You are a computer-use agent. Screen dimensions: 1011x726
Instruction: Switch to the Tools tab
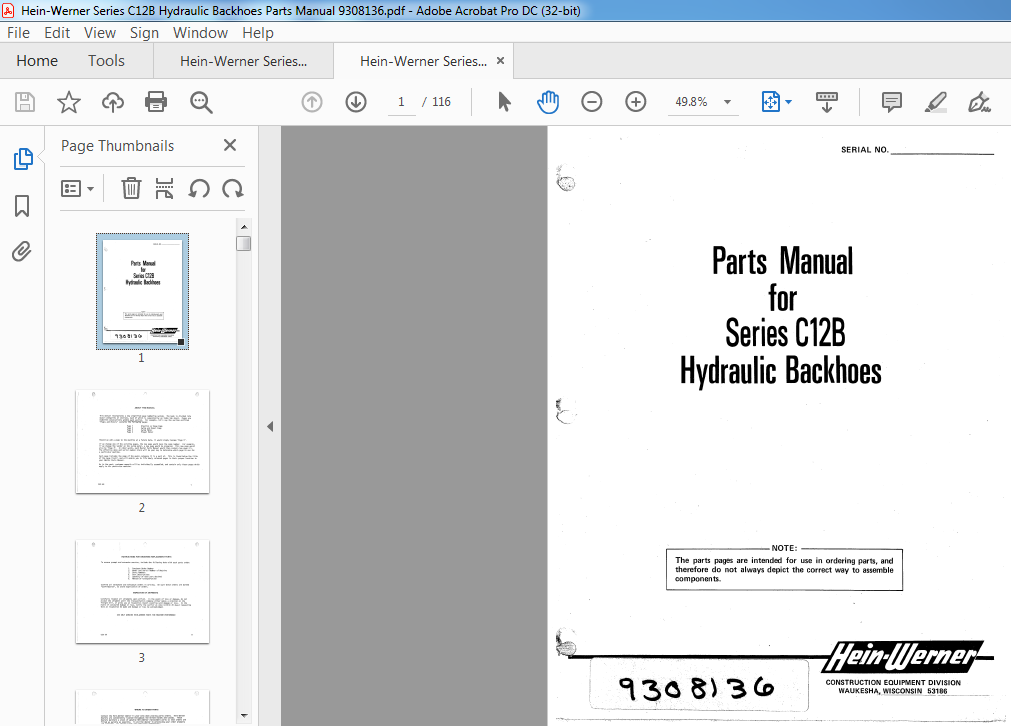point(106,61)
